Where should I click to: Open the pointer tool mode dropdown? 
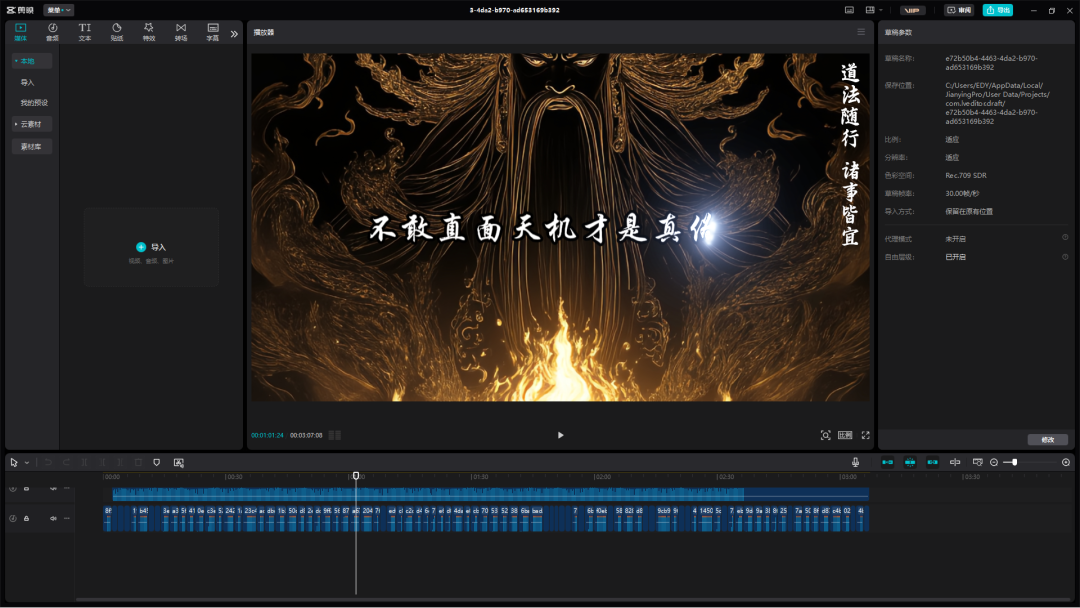coord(27,463)
